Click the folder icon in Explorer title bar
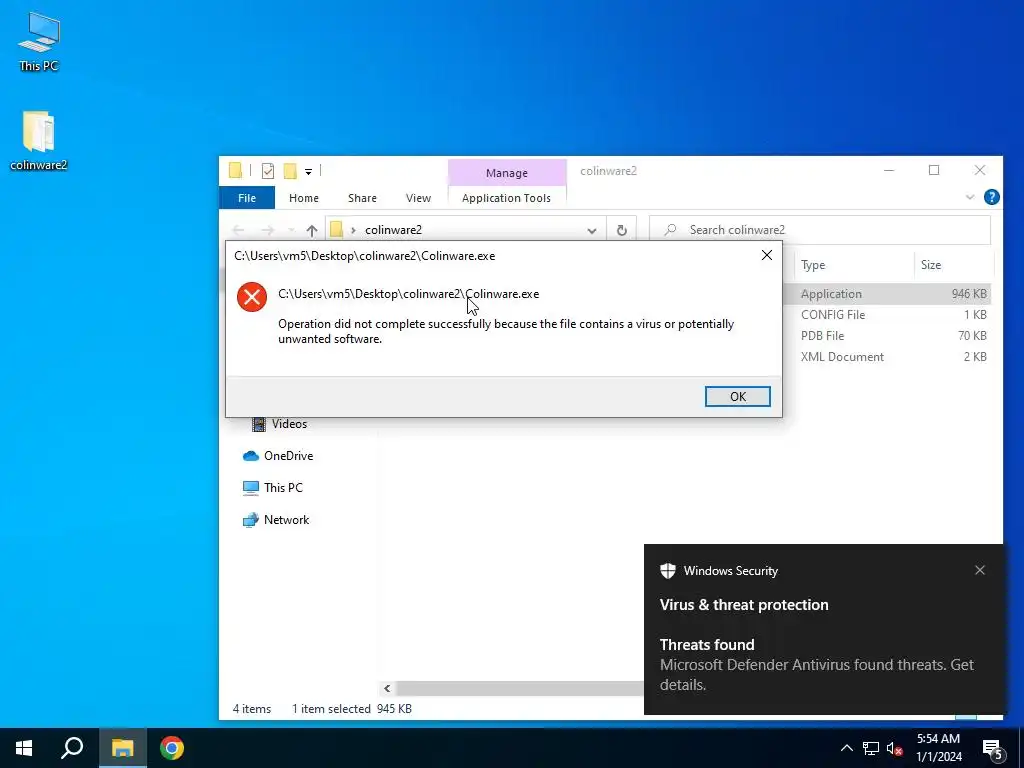 click(236, 171)
